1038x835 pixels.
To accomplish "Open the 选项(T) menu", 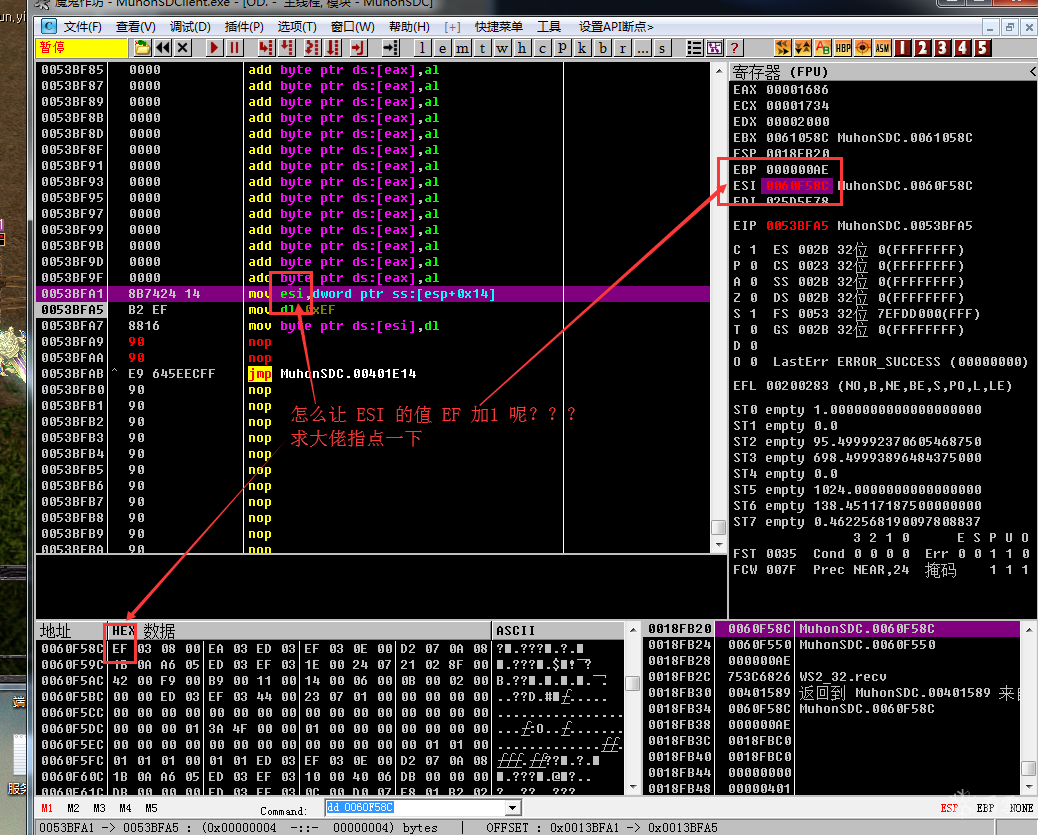I will (x=297, y=26).
